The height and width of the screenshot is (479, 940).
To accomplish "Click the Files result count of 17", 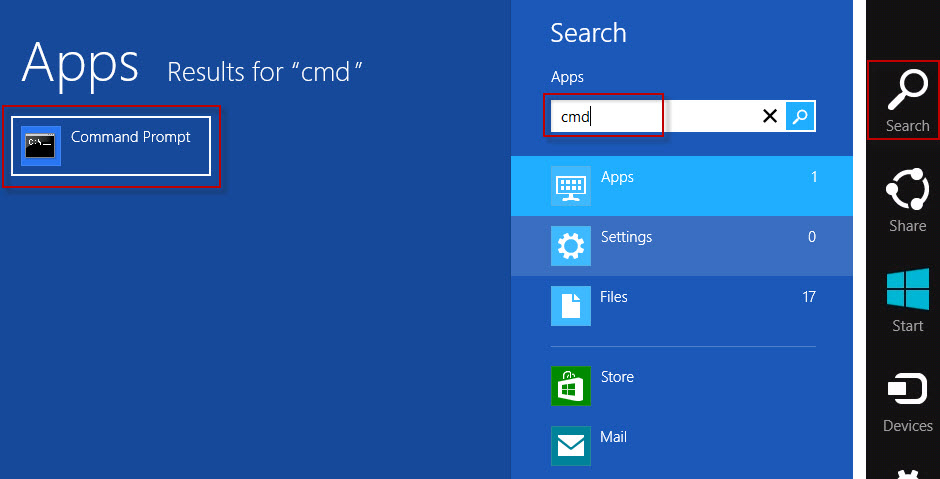I will [807, 297].
